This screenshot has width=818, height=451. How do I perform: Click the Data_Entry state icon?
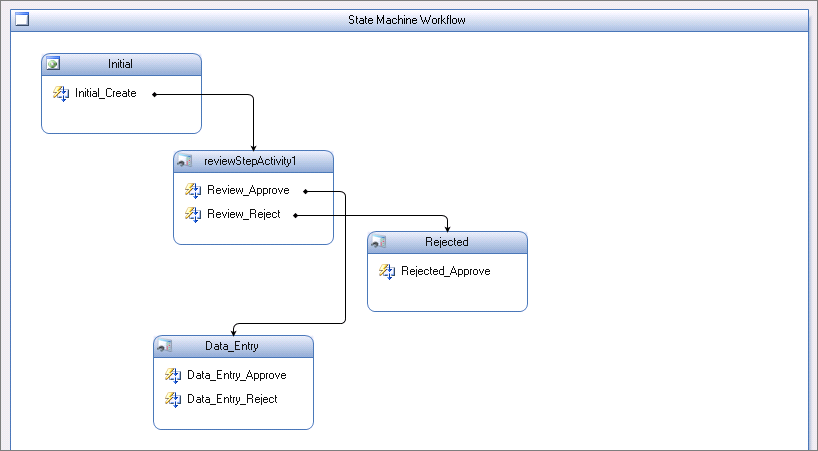click(165, 346)
